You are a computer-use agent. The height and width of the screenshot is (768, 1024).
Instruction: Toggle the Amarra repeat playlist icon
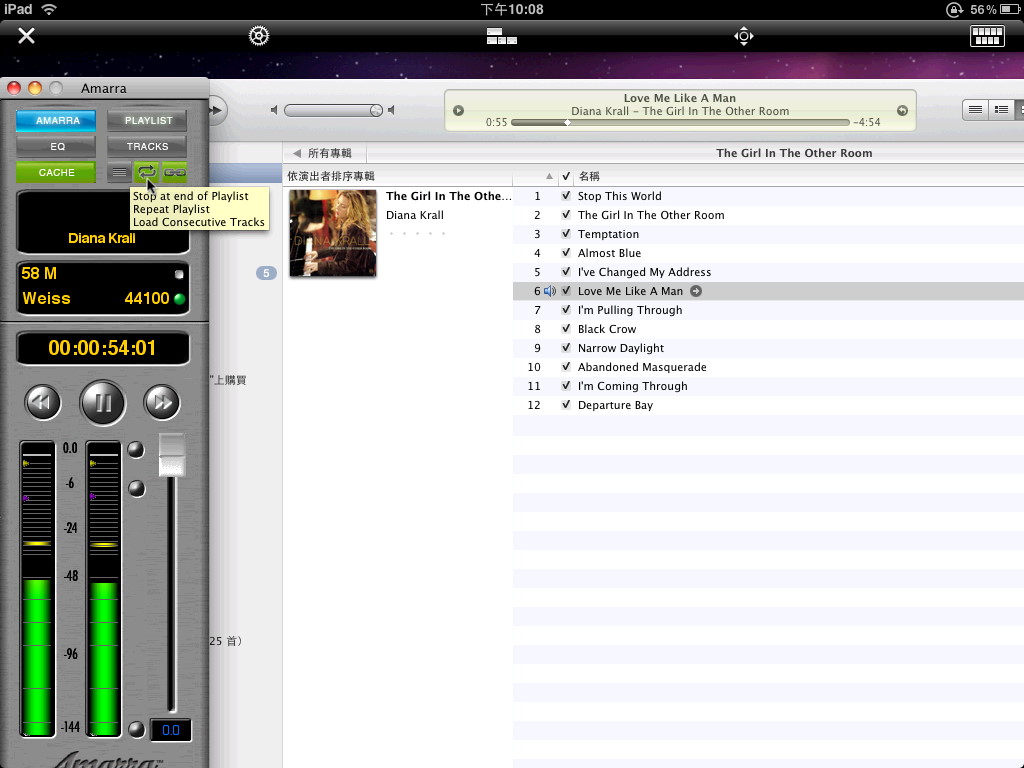pyautogui.click(x=147, y=172)
